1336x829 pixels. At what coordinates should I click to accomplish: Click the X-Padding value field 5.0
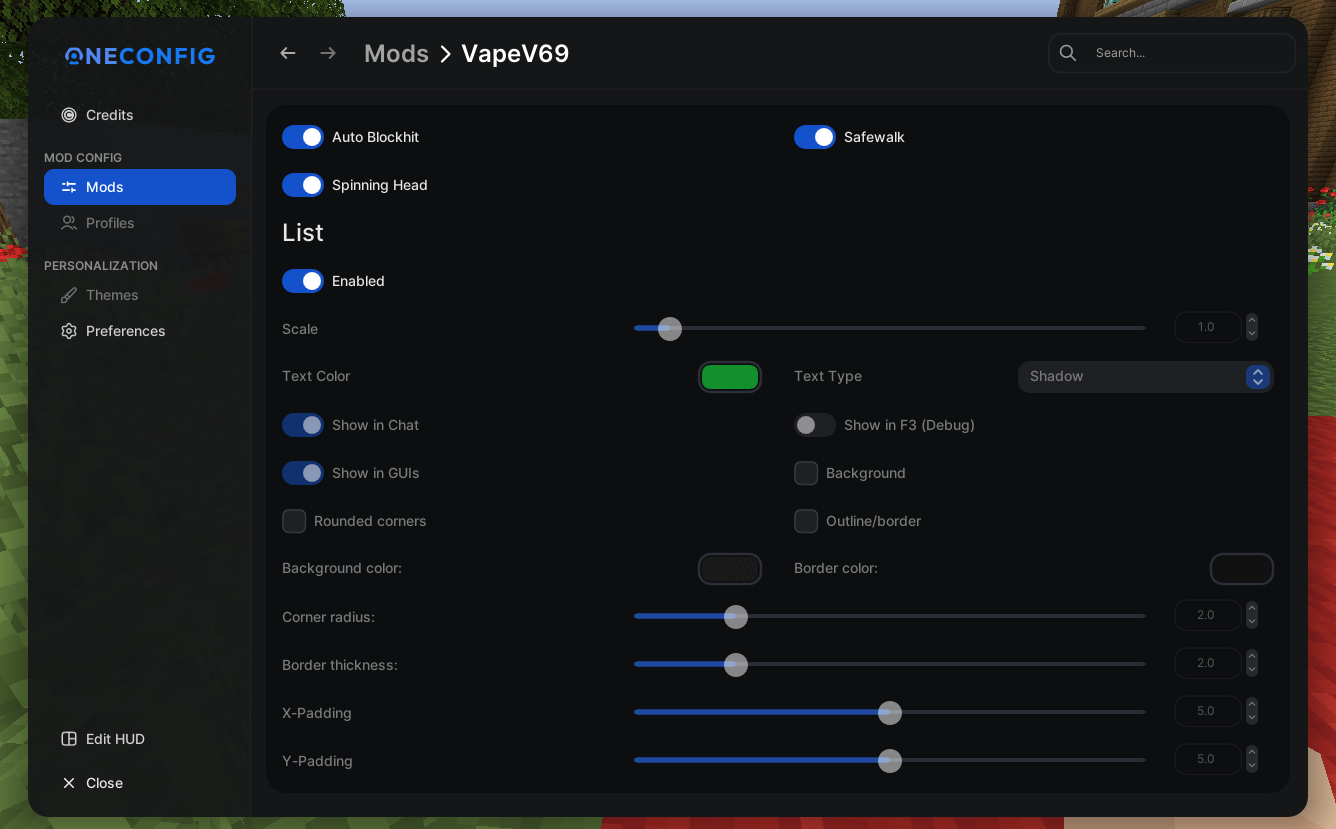(x=1208, y=711)
